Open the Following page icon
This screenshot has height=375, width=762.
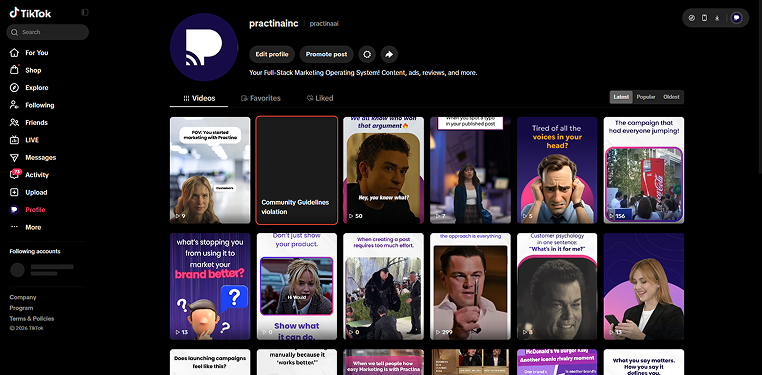pos(15,105)
